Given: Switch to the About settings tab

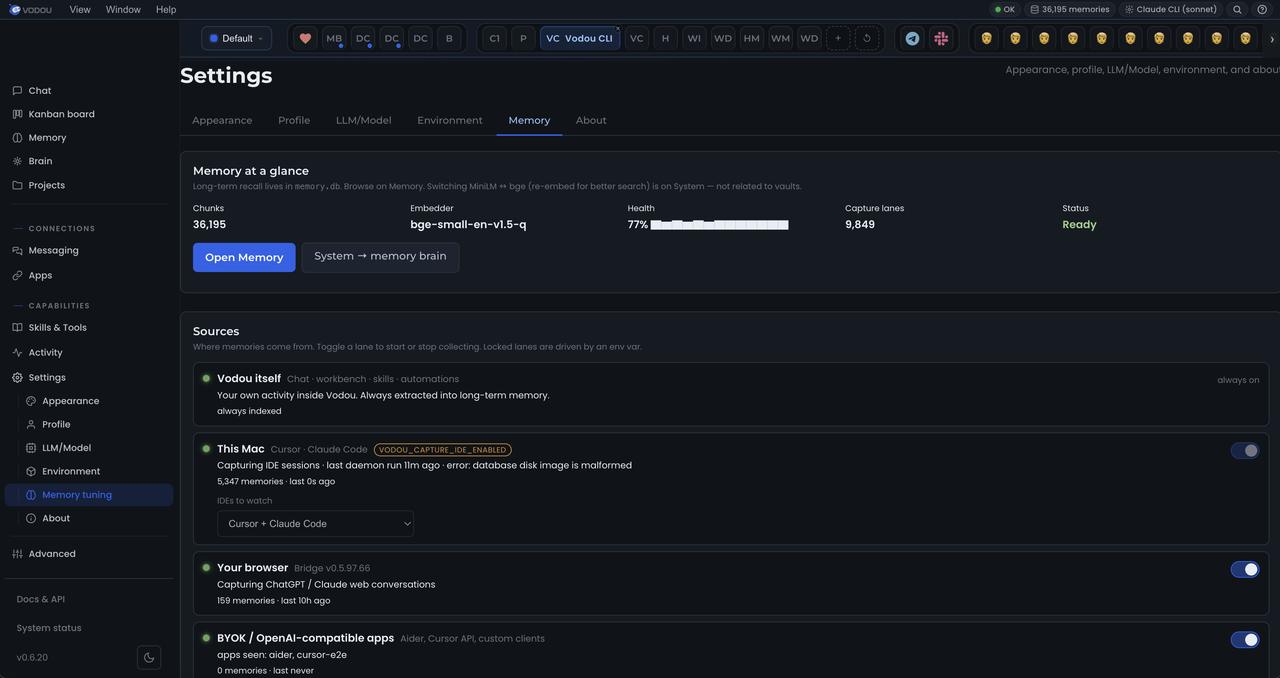Looking at the screenshot, I should click(x=591, y=120).
